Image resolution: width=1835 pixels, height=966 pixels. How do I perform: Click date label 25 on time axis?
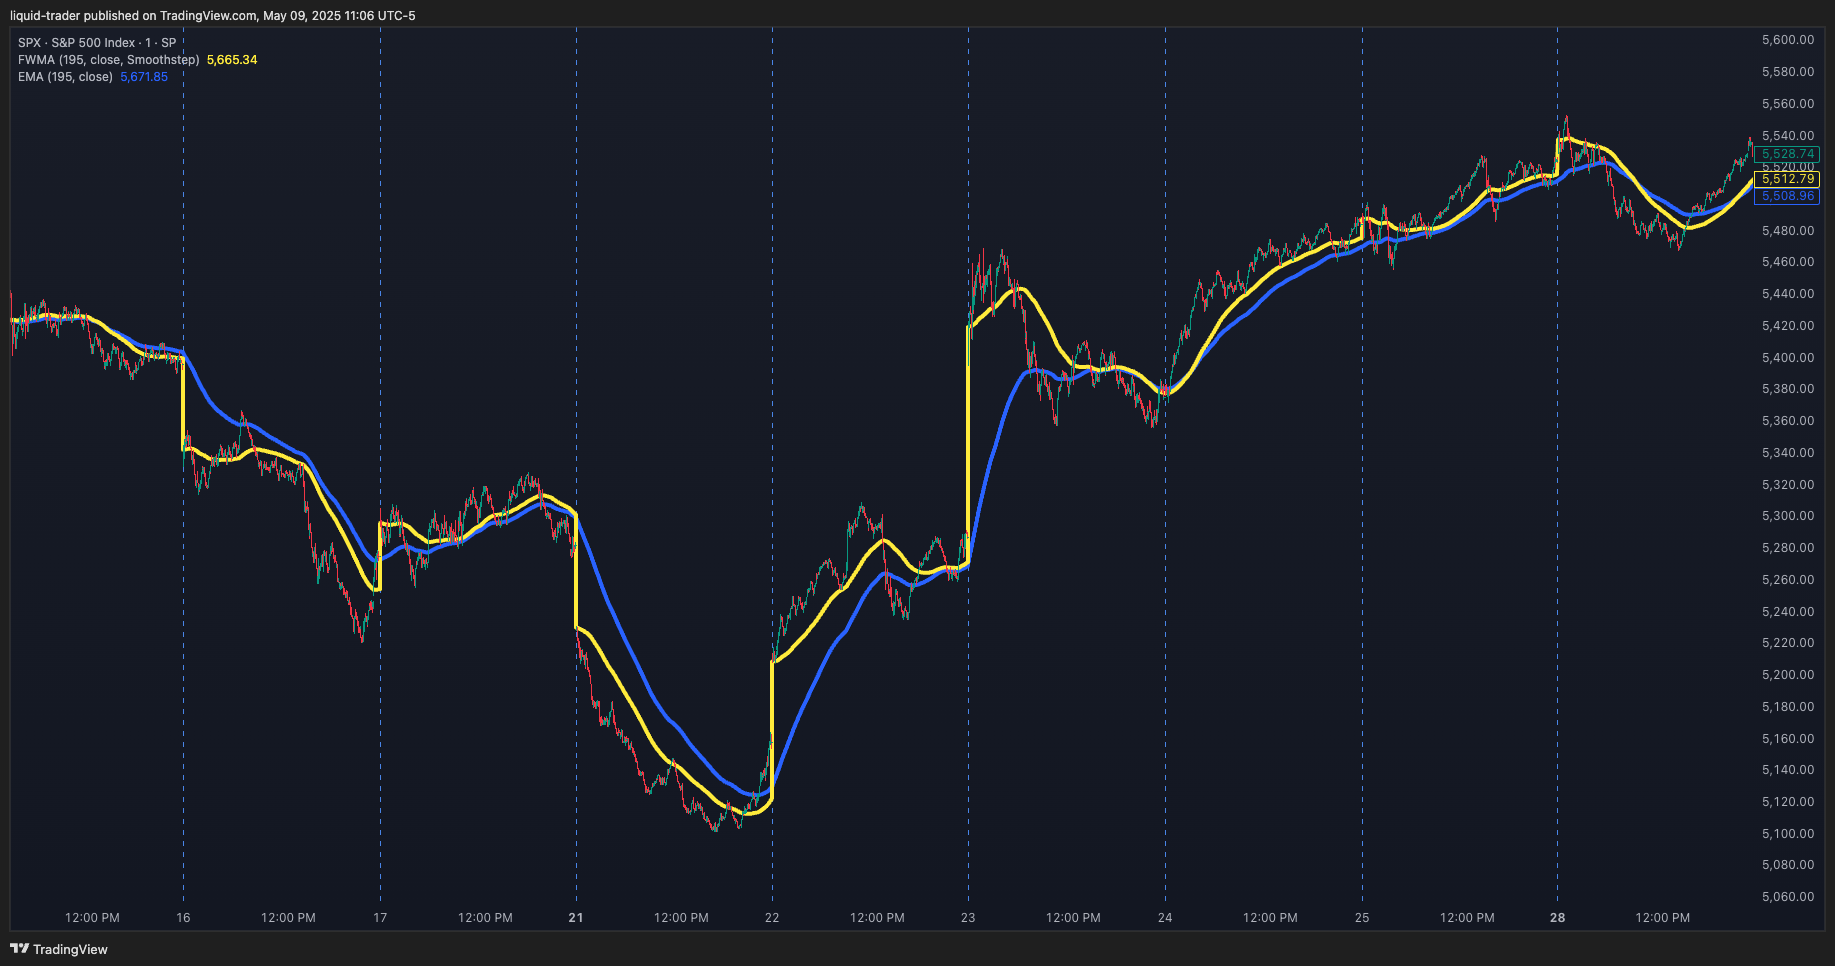(x=1362, y=917)
